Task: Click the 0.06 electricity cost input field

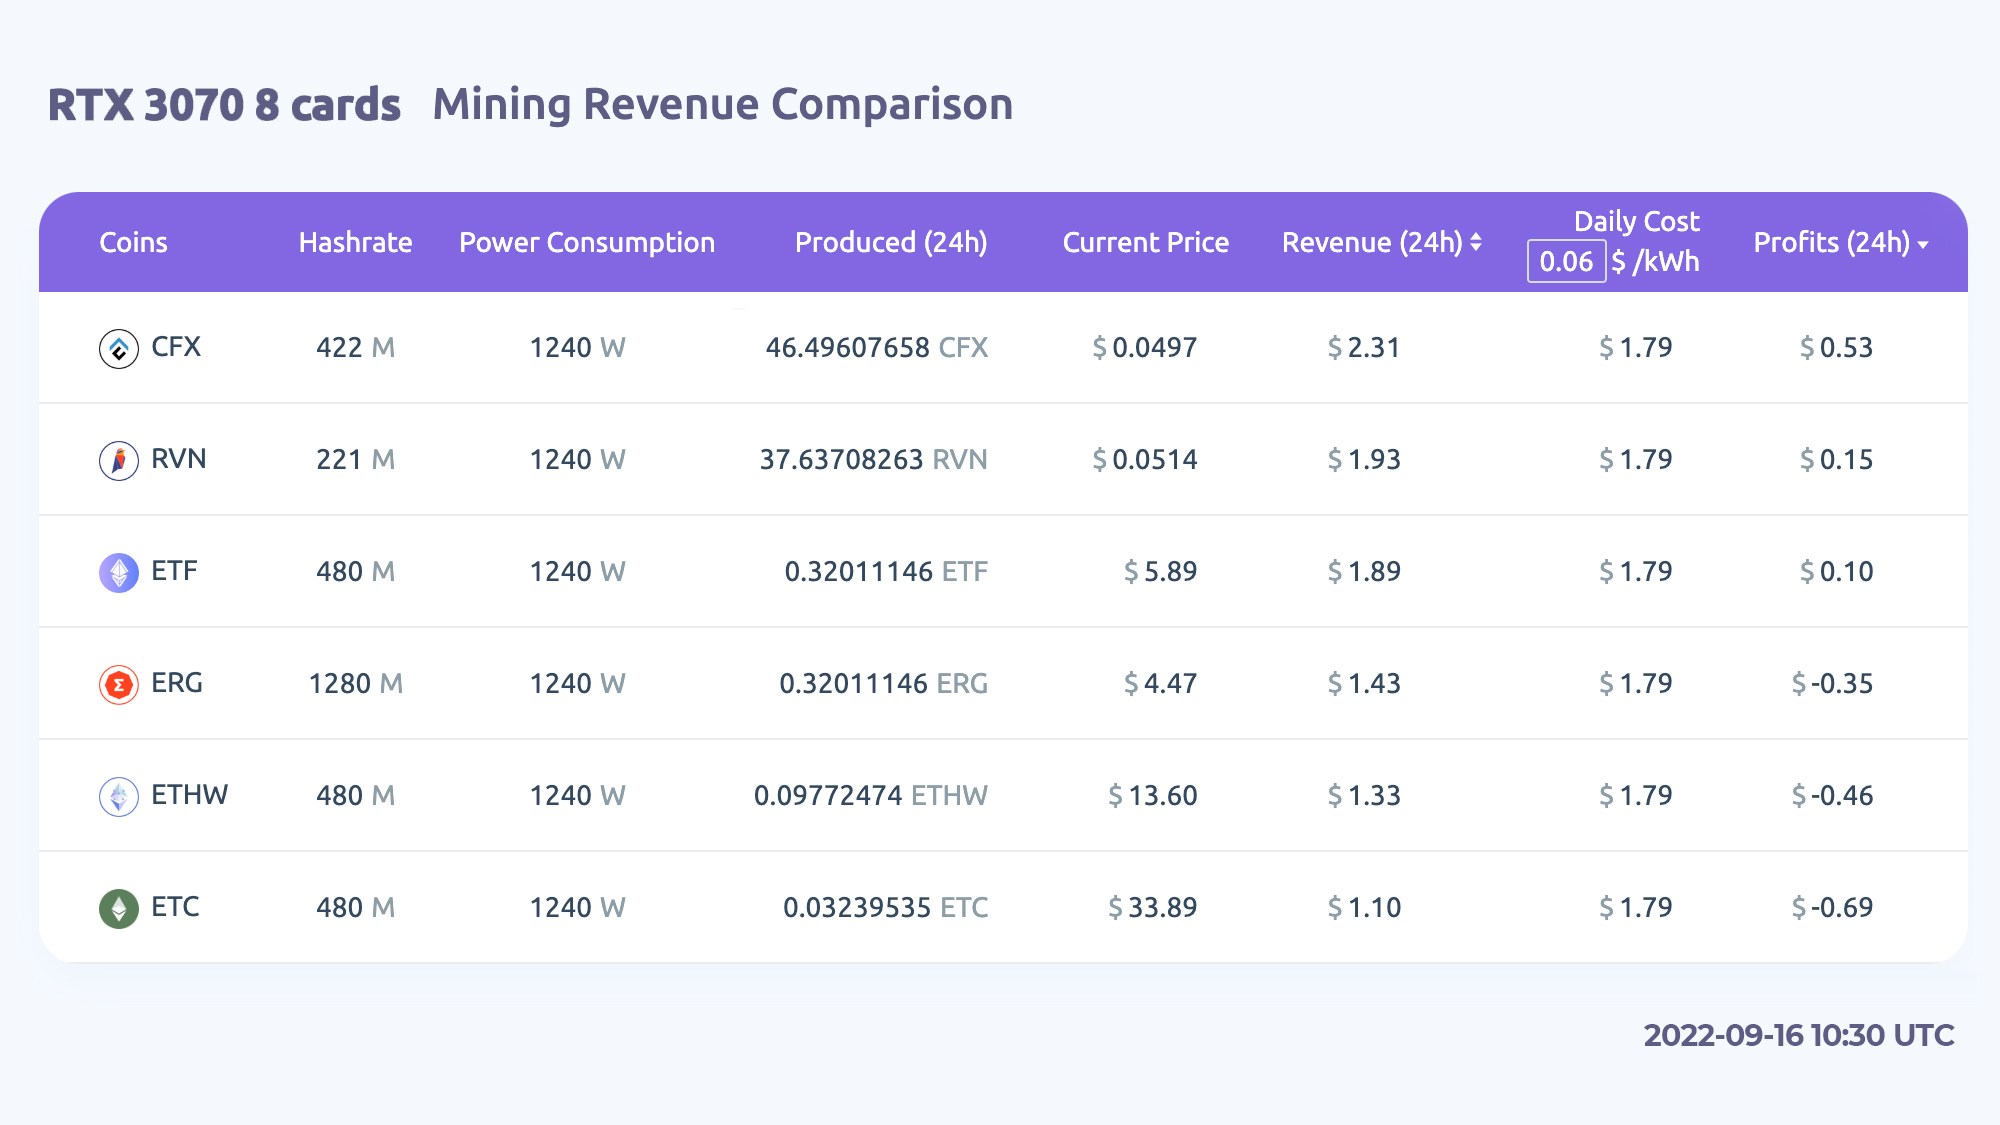Action: click(x=1566, y=261)
